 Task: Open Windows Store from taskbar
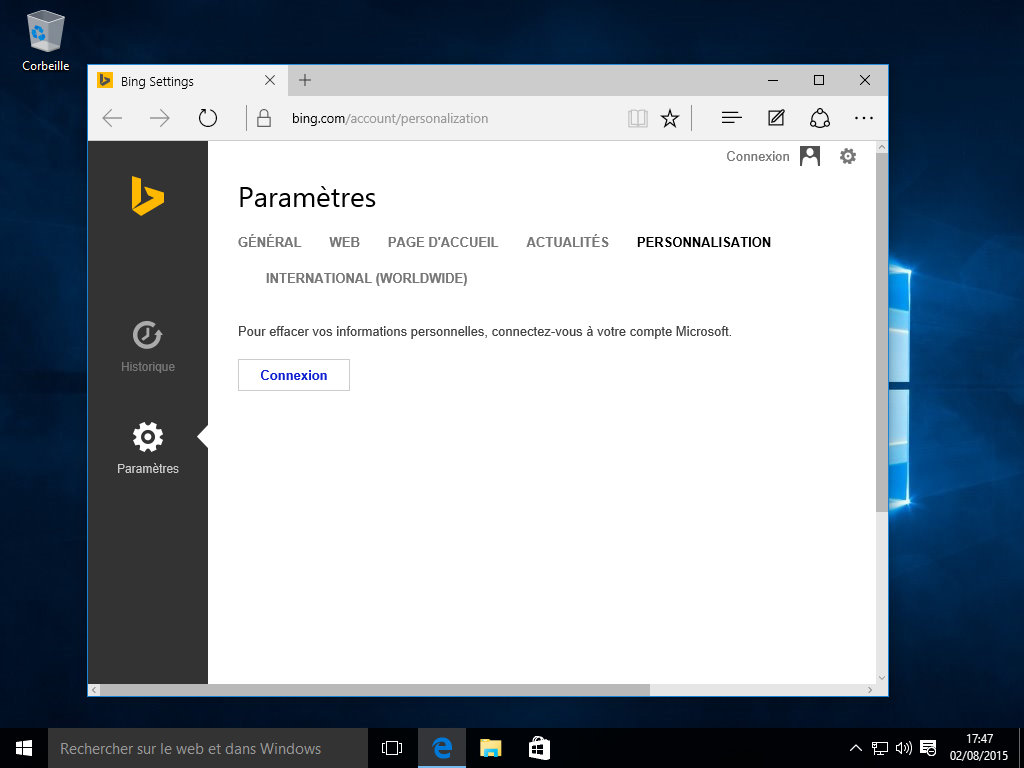[539, 747]
